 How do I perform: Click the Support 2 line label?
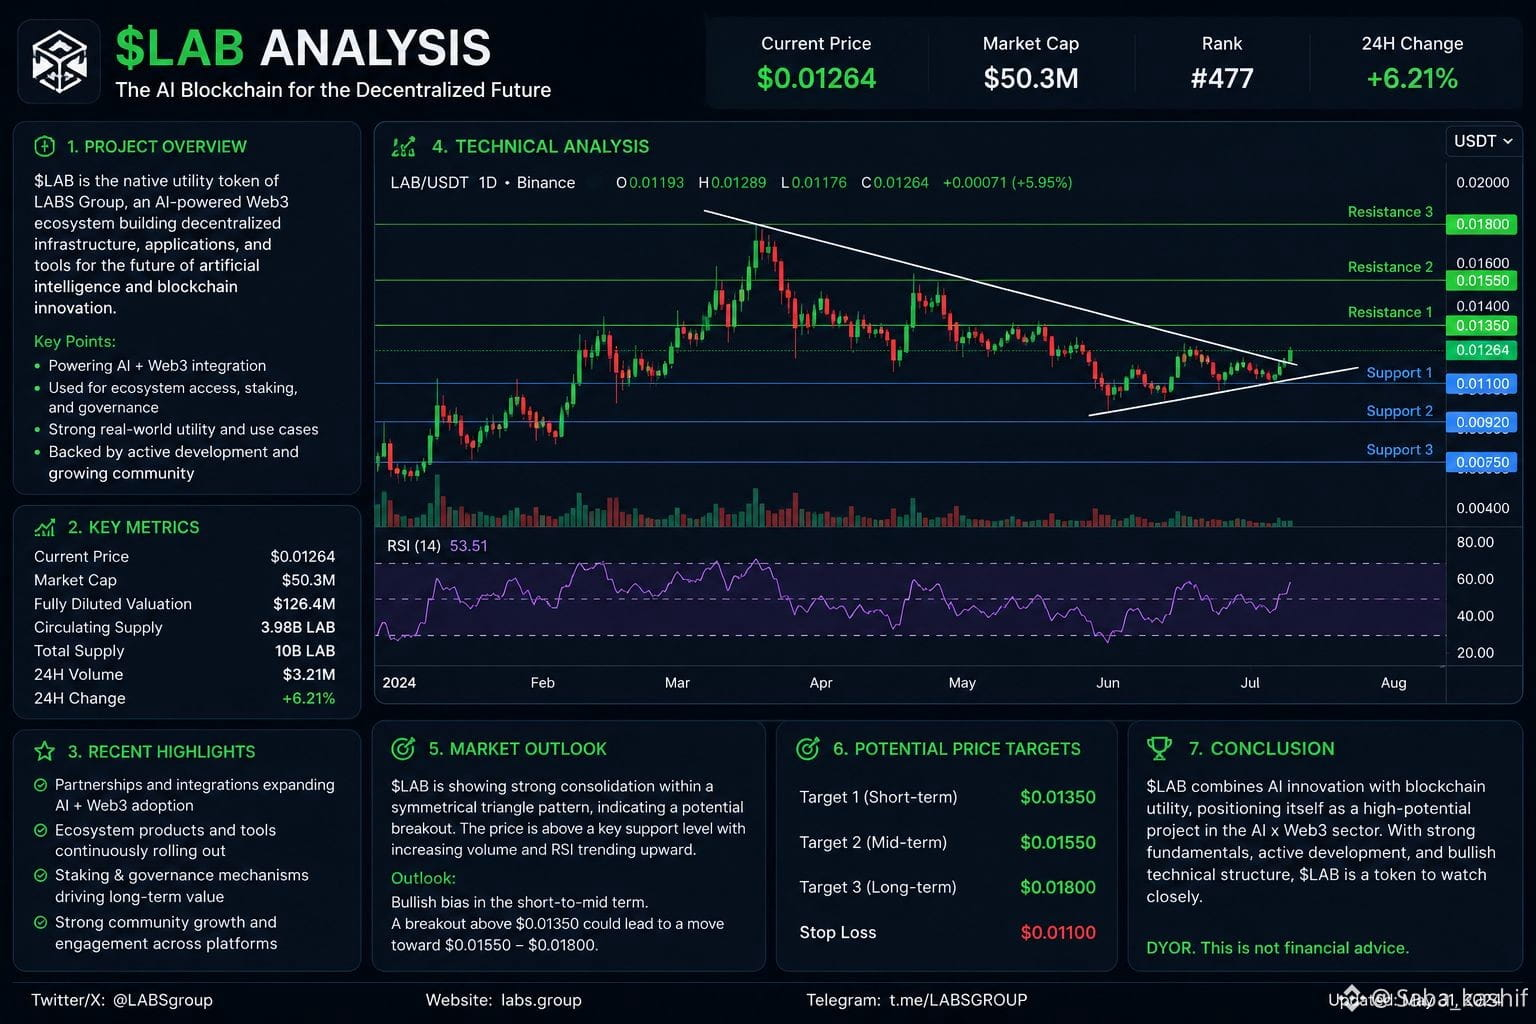pos(1399,411)
